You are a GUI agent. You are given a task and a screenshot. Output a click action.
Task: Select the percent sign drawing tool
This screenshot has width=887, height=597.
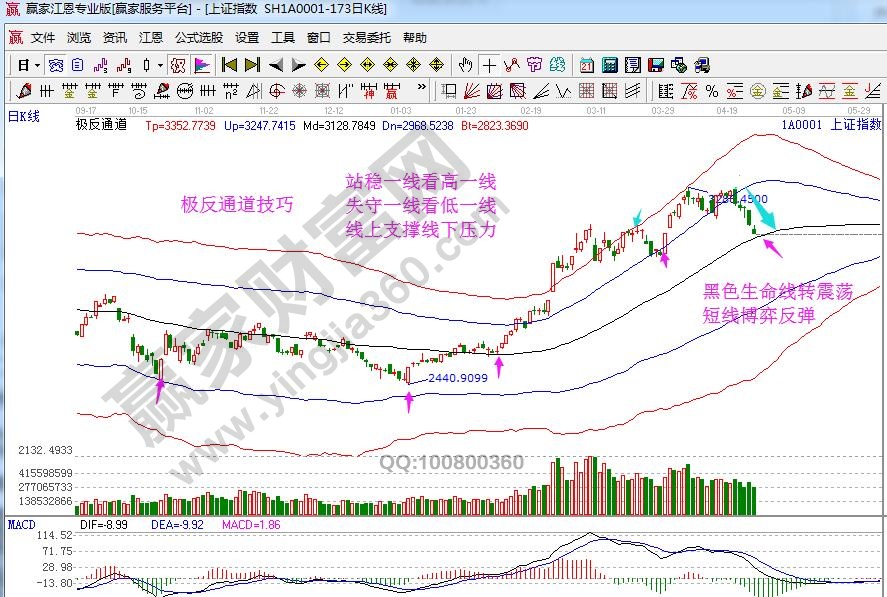(x=712, y=91)
